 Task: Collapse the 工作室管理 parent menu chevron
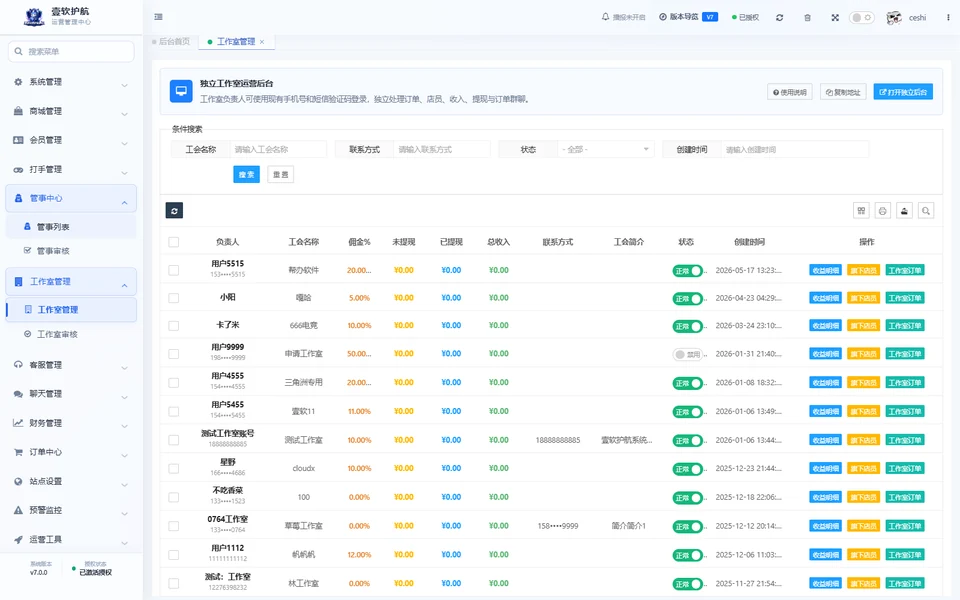(124, 285)
